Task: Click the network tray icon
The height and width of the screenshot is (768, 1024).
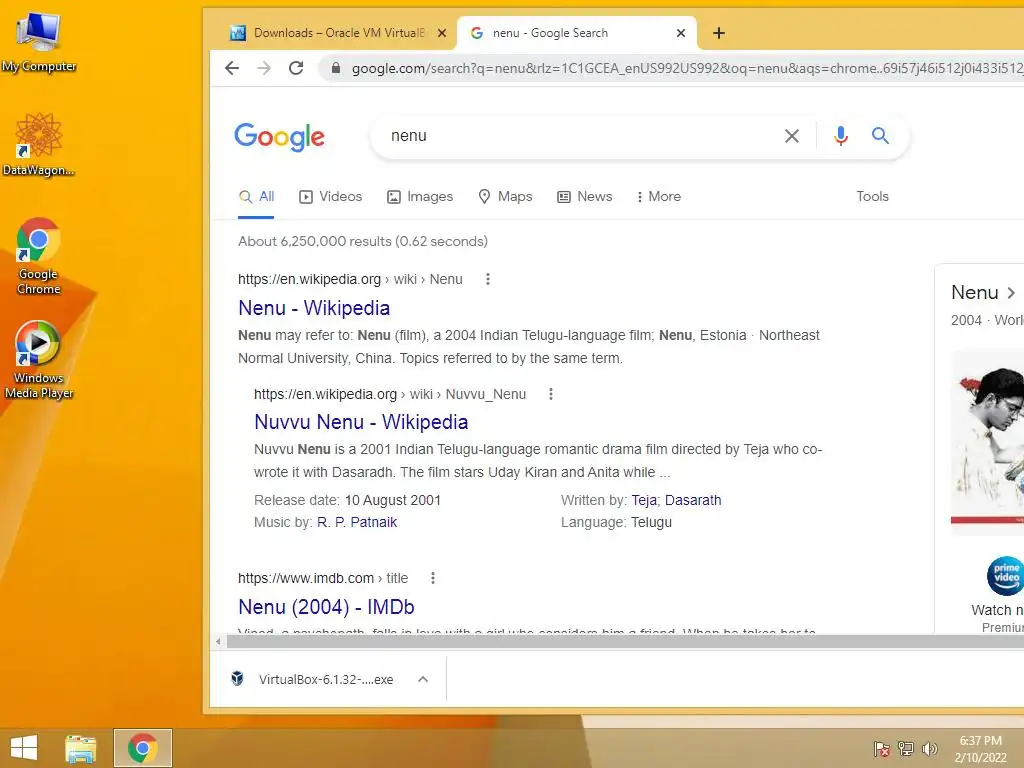Action: pyautogui.click(x=906, y=748)
